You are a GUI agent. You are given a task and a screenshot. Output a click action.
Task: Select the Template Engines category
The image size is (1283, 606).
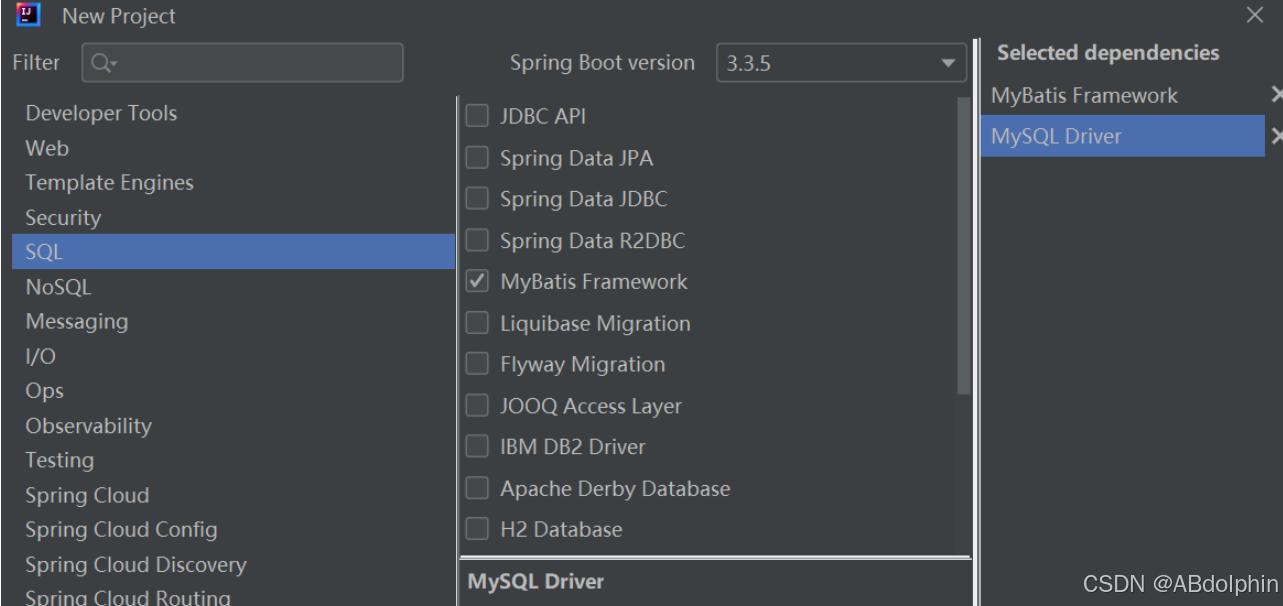233,182
